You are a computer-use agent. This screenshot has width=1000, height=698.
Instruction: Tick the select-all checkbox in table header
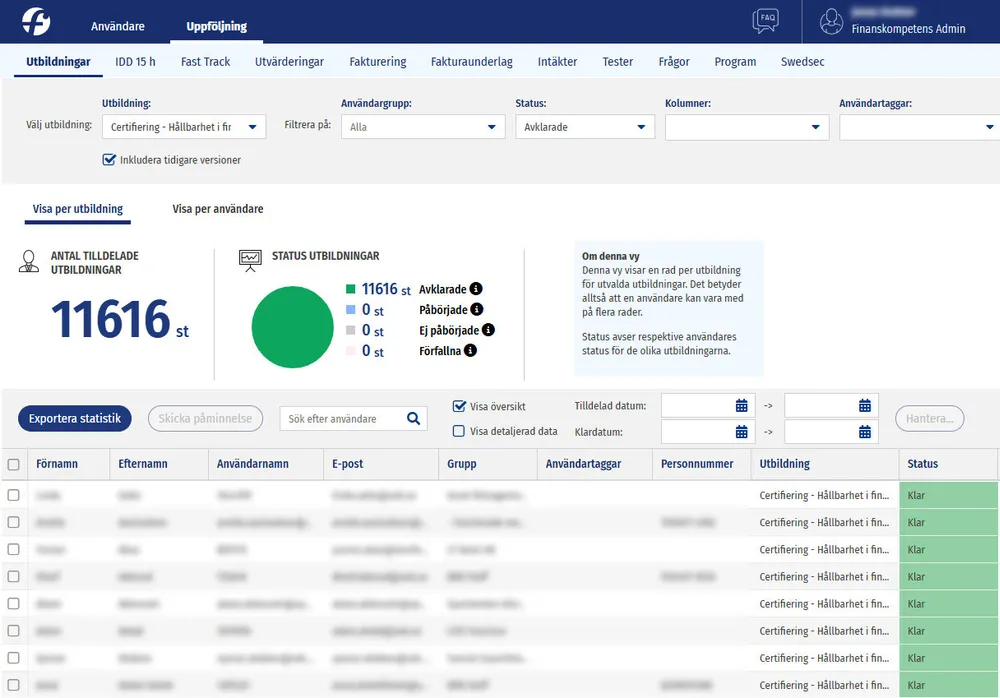click(x=13, y=464)
